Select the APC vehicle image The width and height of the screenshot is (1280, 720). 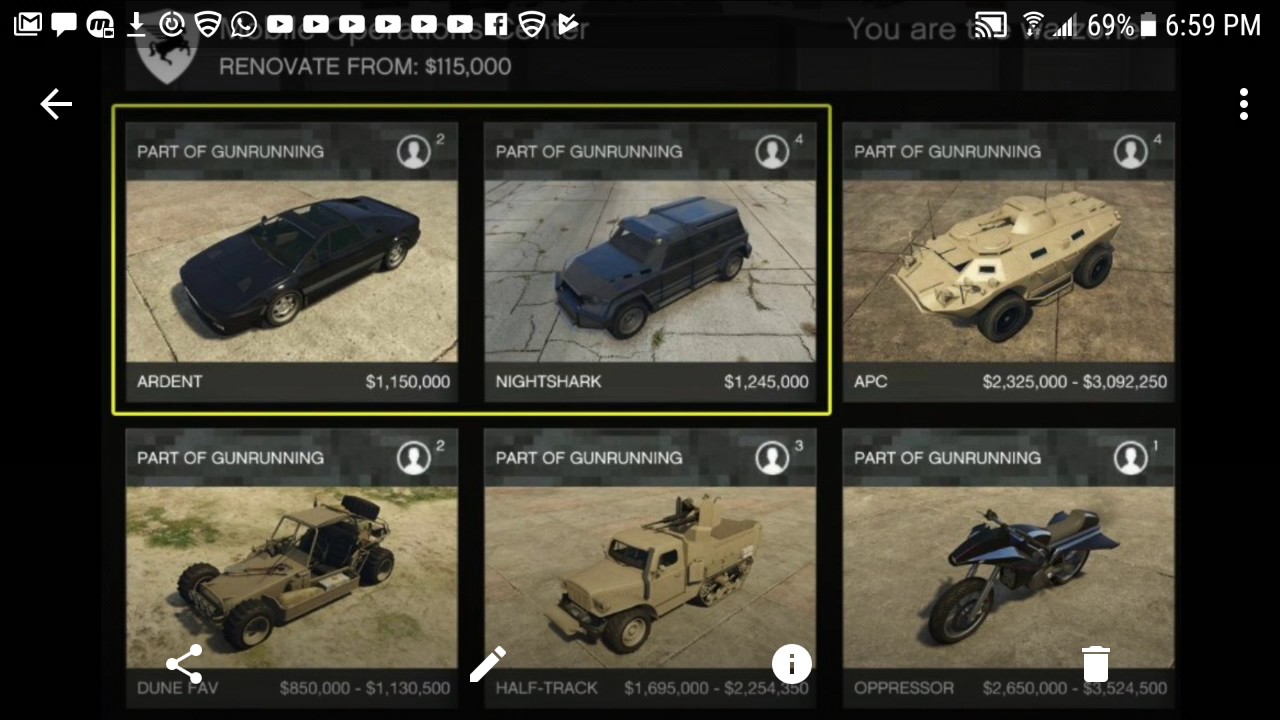tap(1008, 271)
